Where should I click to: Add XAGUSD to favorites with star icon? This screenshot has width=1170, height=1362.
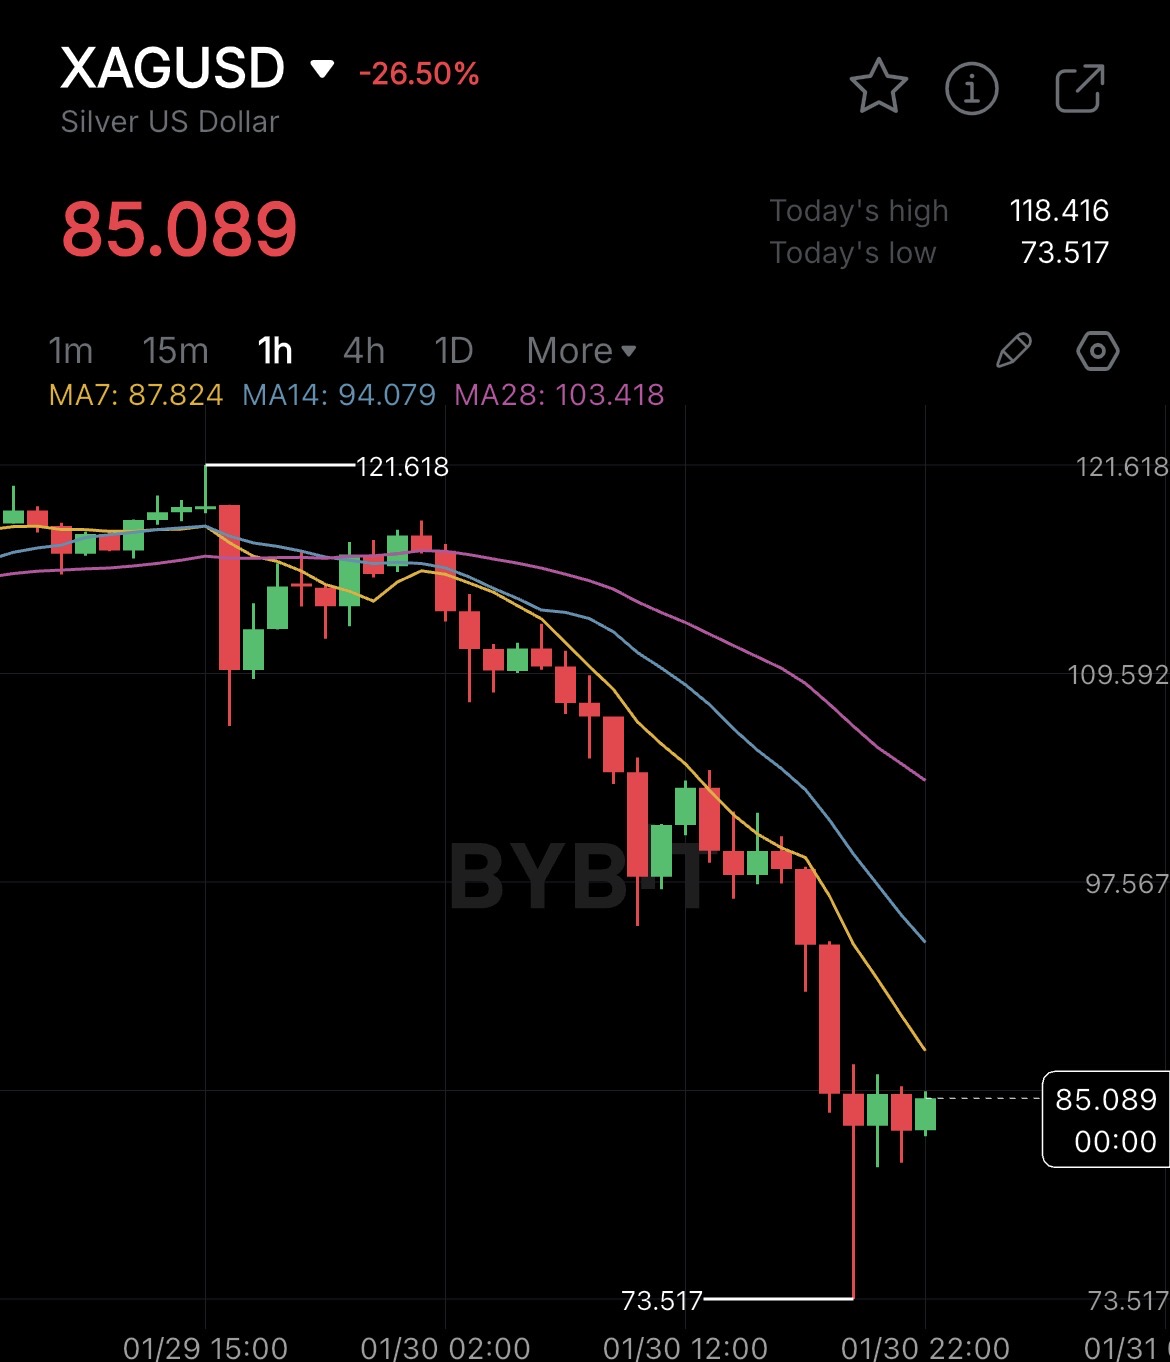click(x=878, y=88)
